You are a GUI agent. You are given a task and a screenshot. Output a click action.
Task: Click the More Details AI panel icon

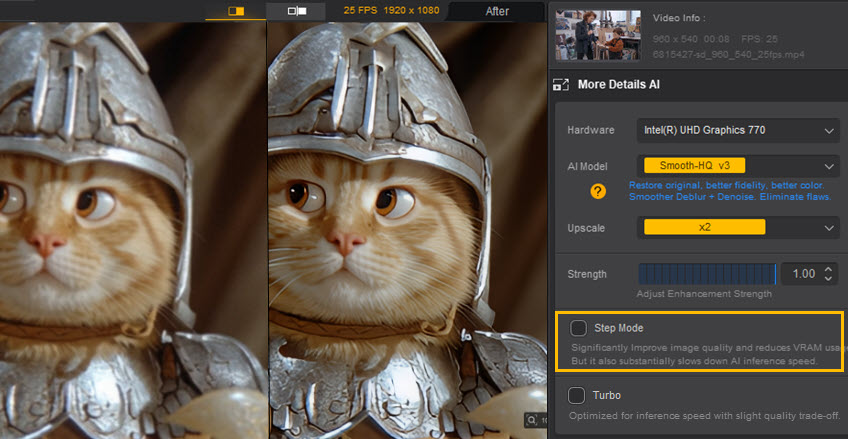point(561,85)
